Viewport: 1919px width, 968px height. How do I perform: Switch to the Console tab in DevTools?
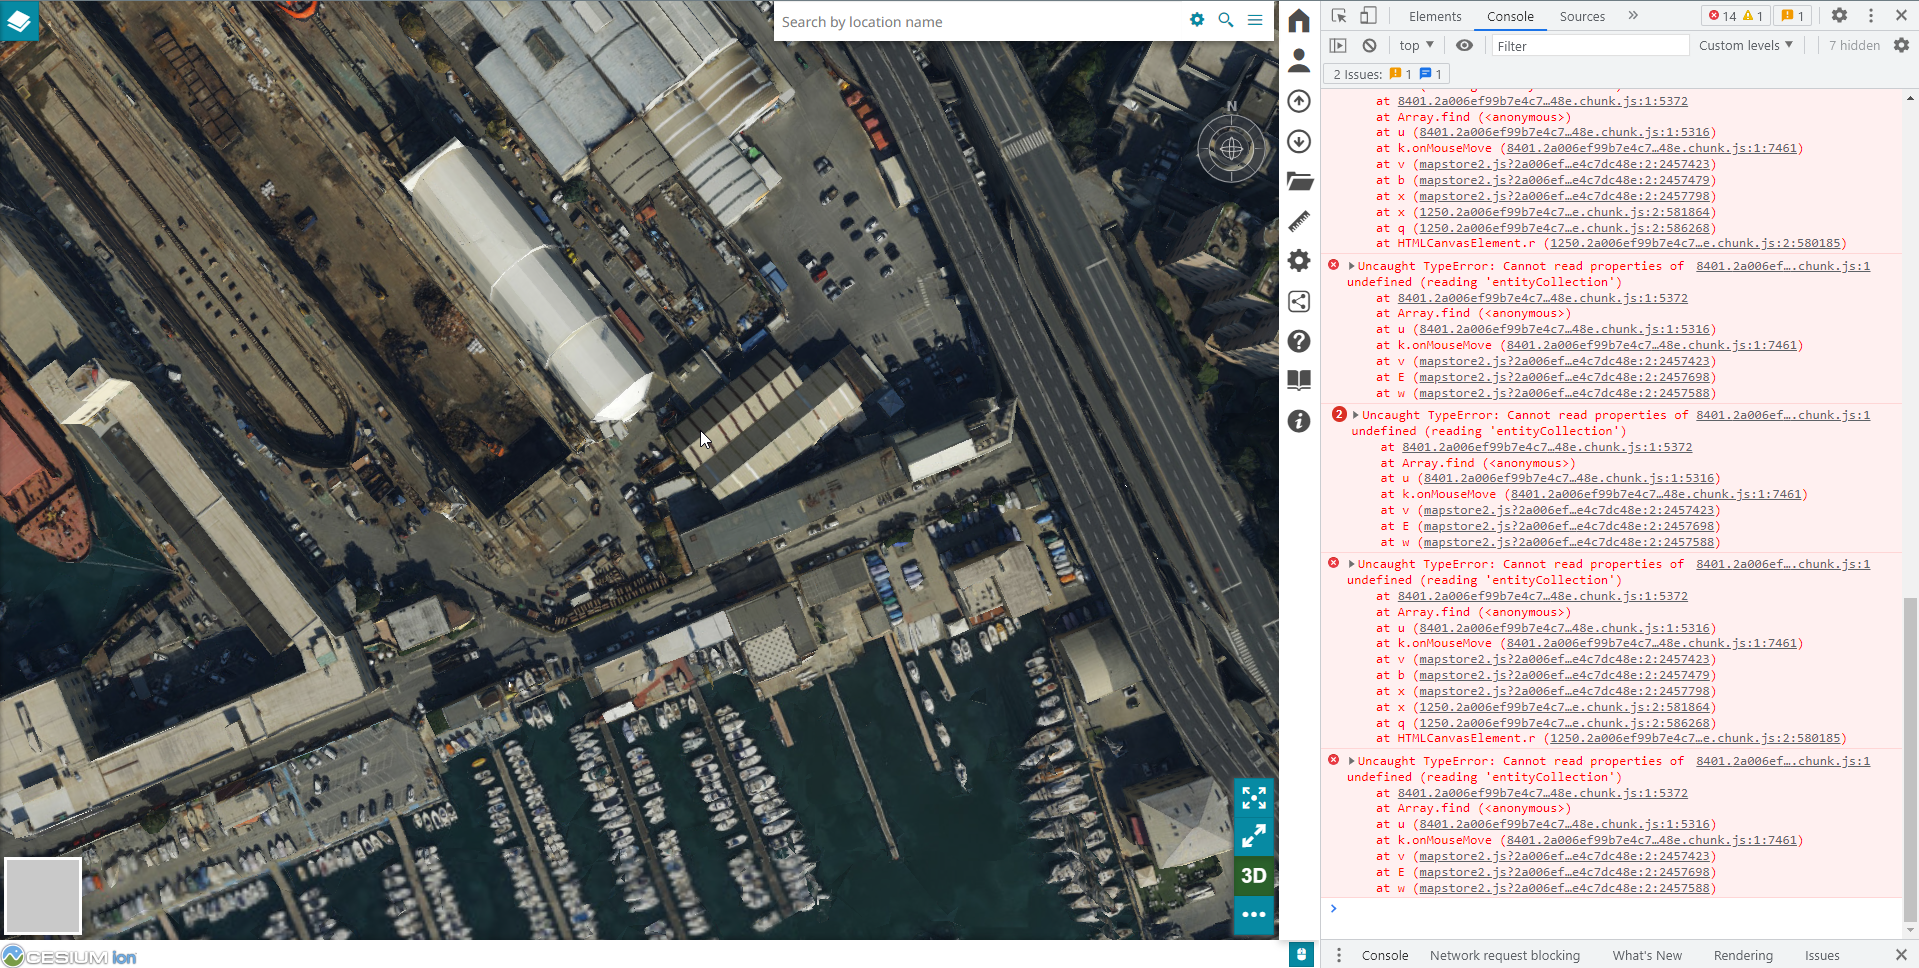[1510, 16]
